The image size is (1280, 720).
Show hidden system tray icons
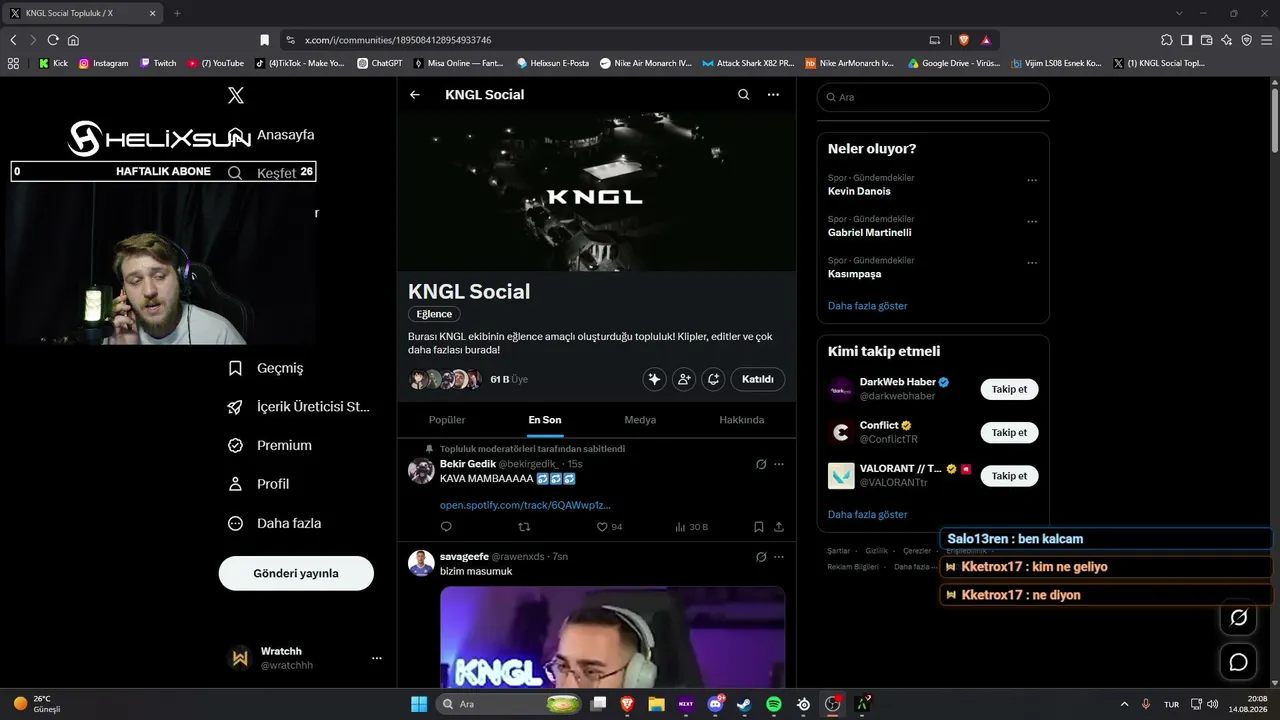pyautogui.click(x=1124, y=704)
